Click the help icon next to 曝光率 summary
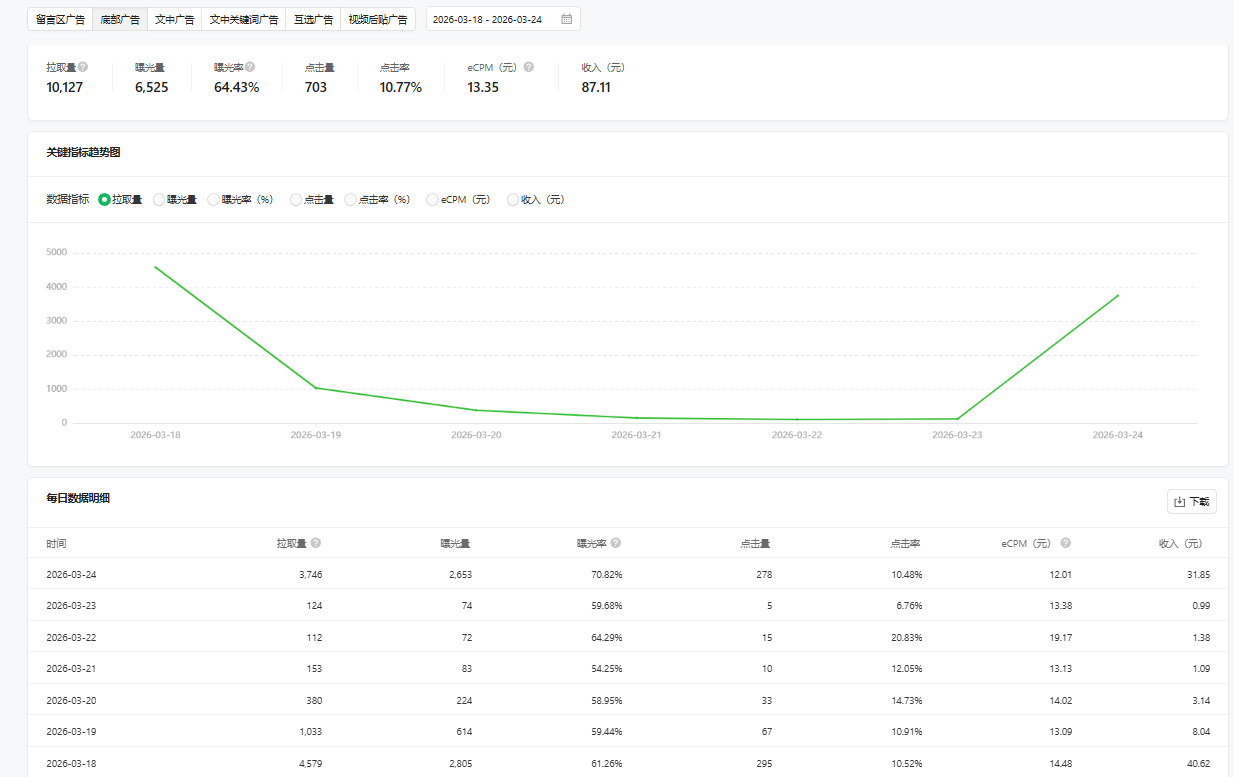This screenshot has width=1234, height=777. (x=250, y=67)
